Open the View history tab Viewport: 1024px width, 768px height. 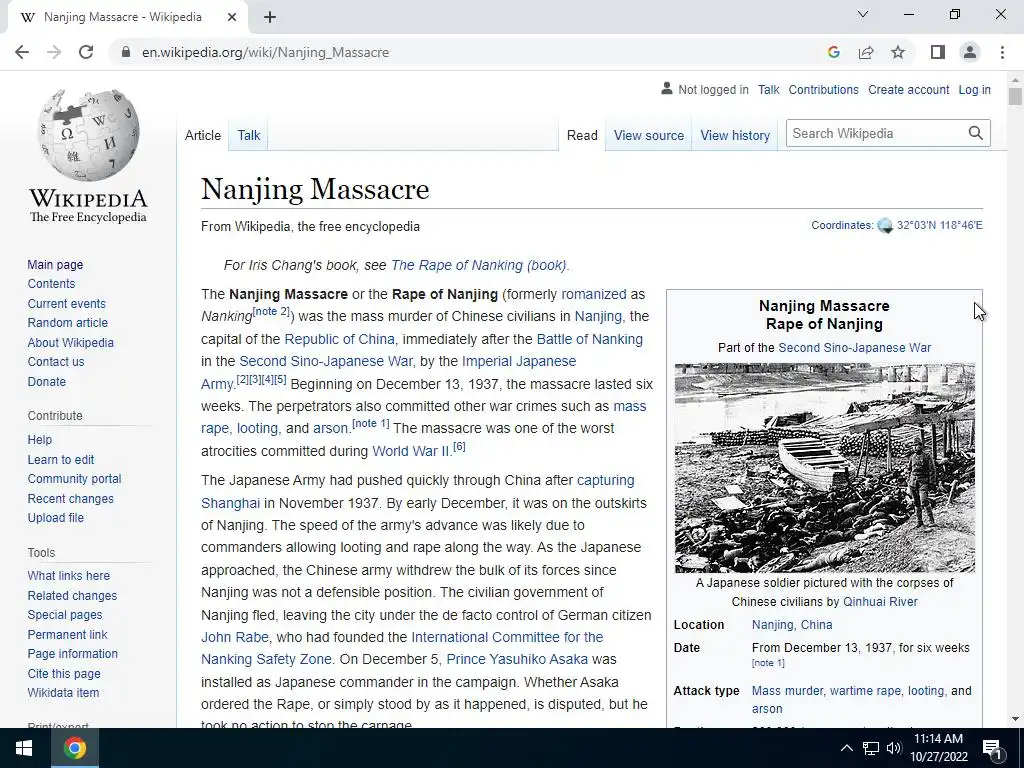tap(735, 135)
